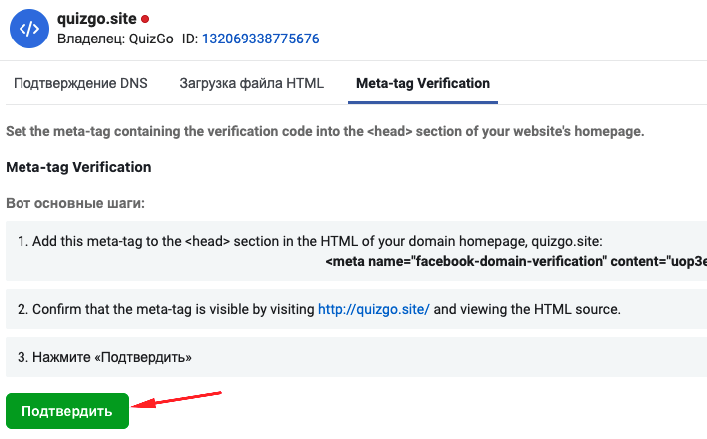The height and width of the screenshot is (439, 707).
Task: Open the Загрузка файла HTML tab
Action: click(x=251, y=83)
